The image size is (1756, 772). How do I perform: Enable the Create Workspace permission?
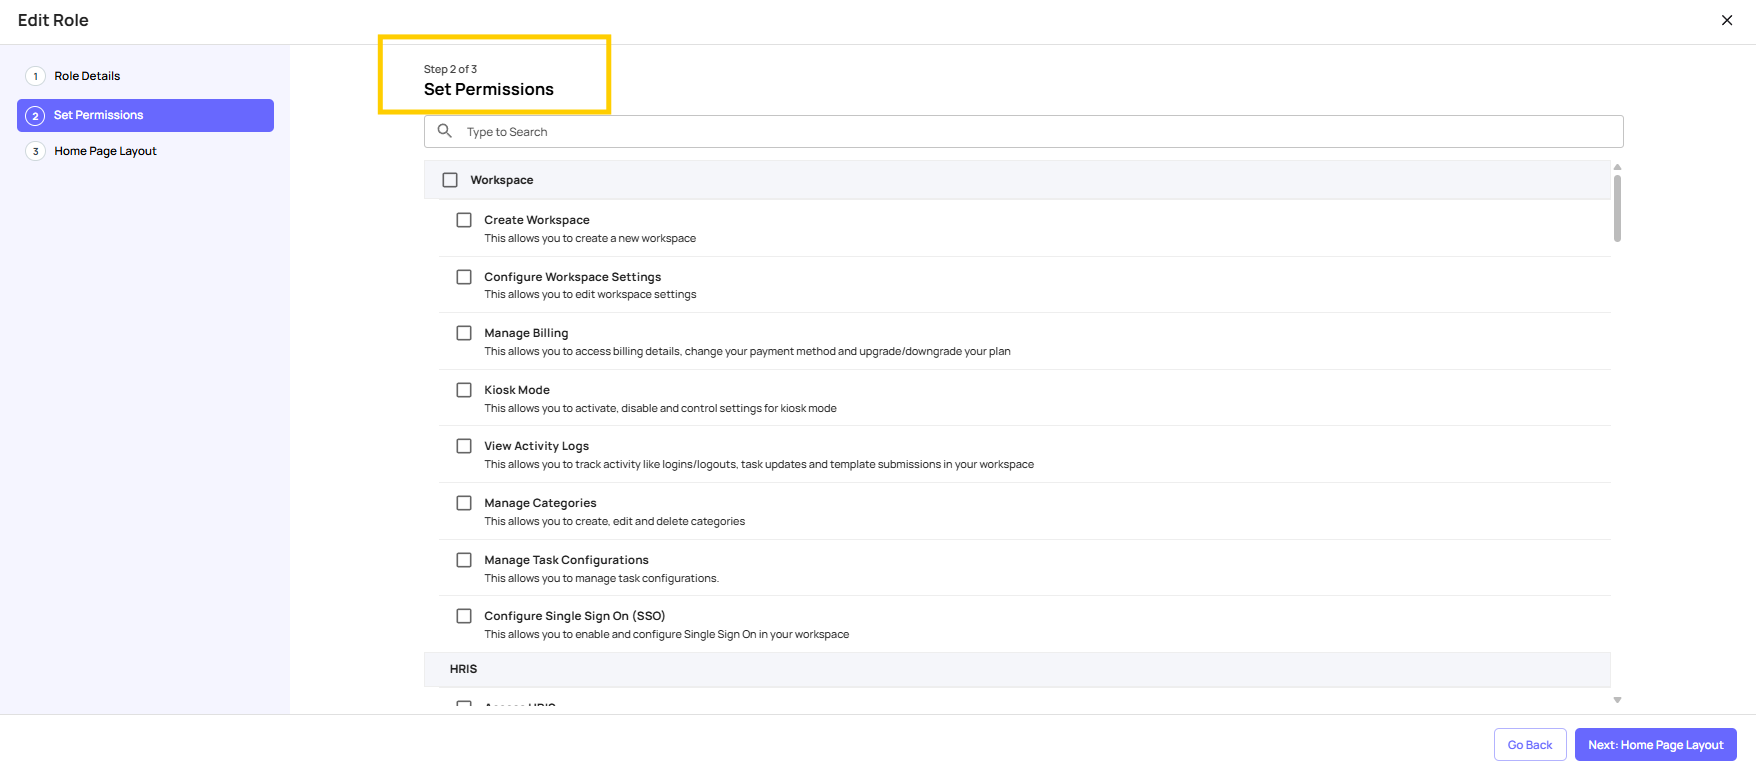point(464,220)
